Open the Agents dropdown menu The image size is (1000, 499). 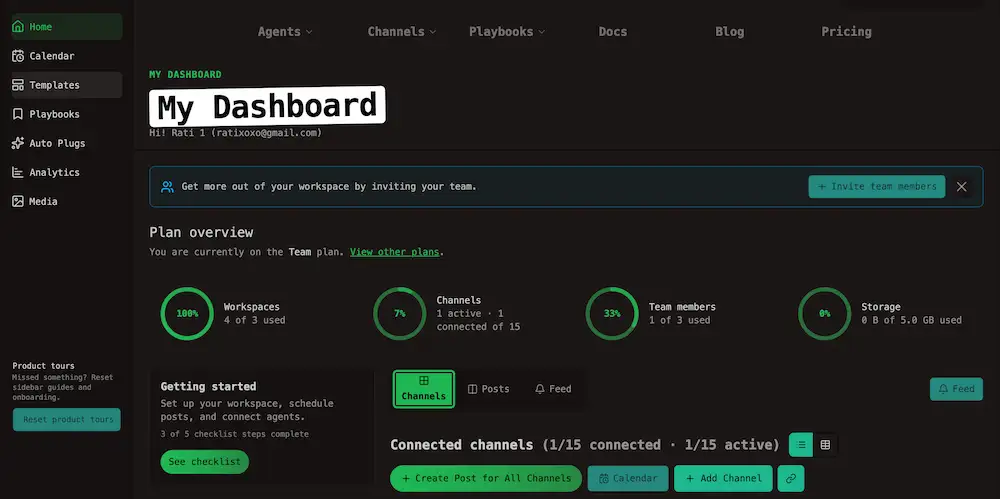(x=285, y=31)
